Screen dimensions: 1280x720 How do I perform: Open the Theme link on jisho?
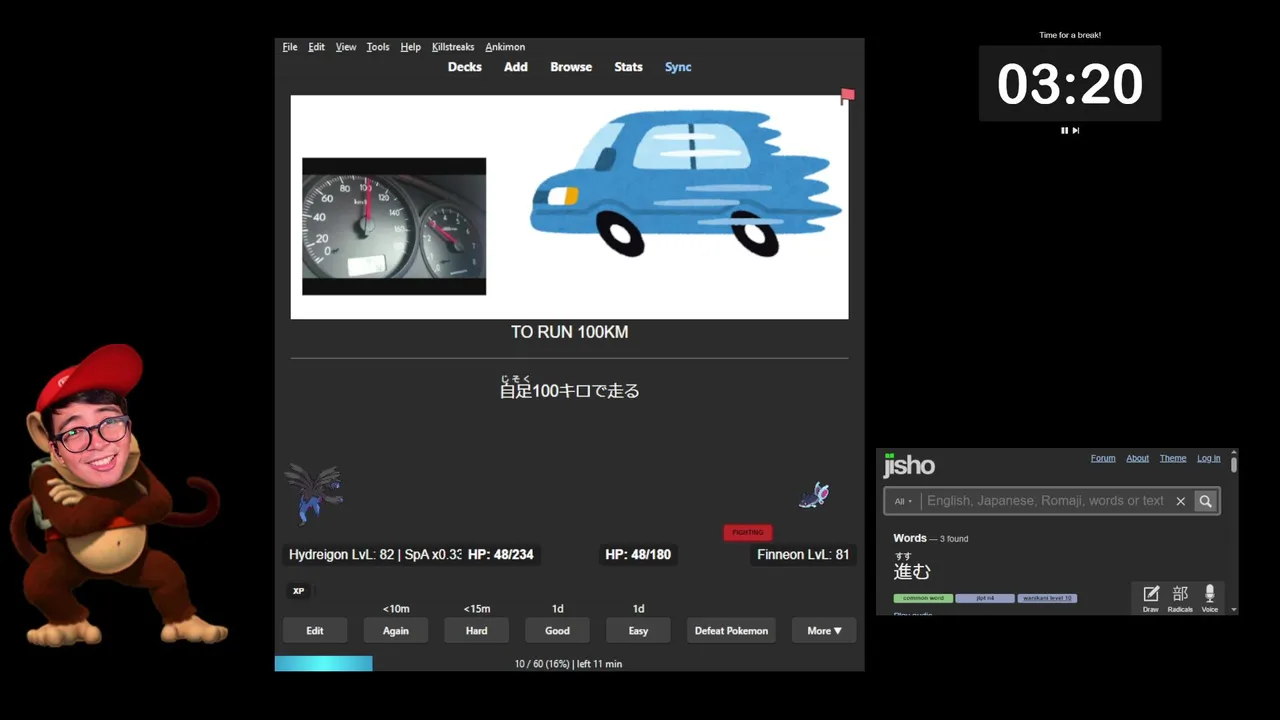1173,458
